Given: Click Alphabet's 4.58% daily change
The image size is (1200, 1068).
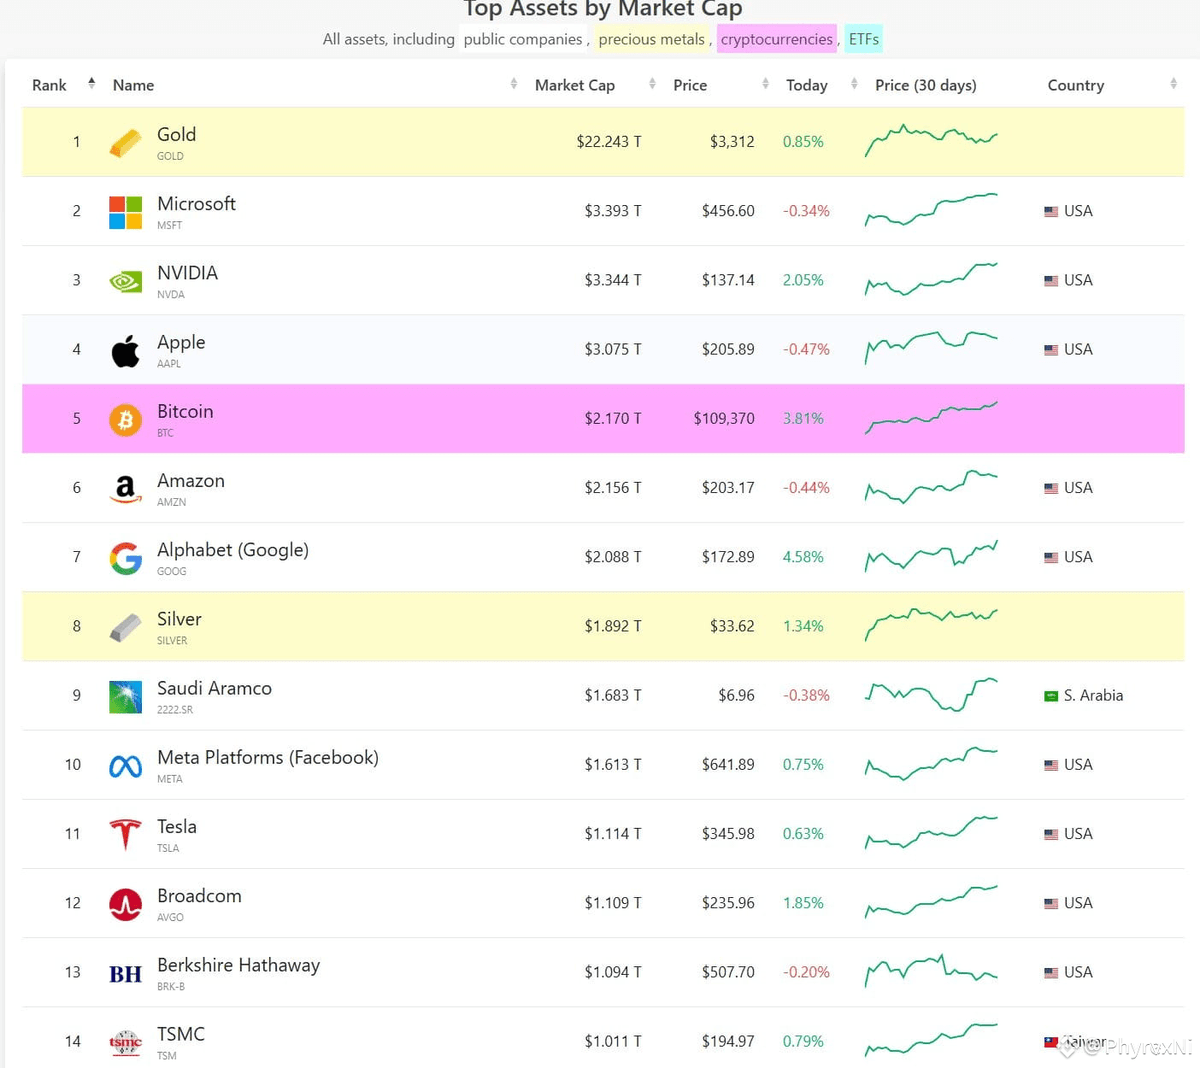Looking at the screenshot, I should click(x=803, y=557).
